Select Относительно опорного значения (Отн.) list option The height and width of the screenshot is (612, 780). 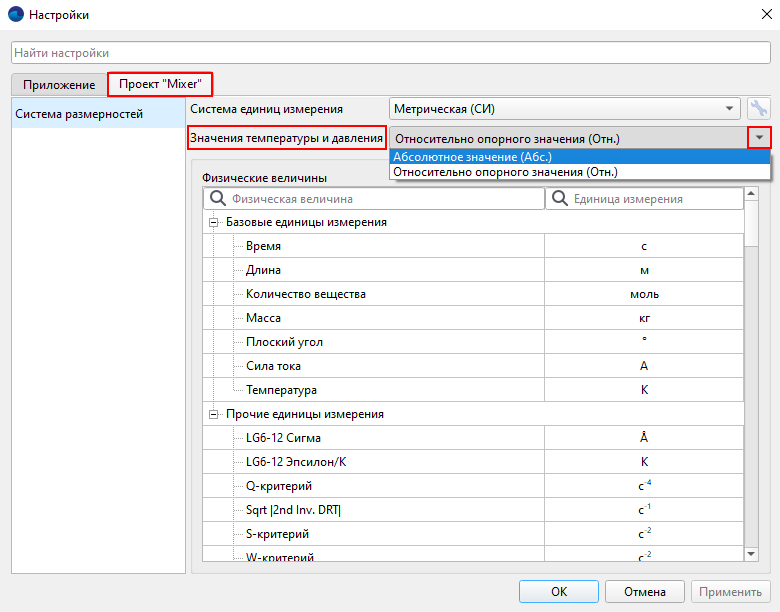[579, 172]
